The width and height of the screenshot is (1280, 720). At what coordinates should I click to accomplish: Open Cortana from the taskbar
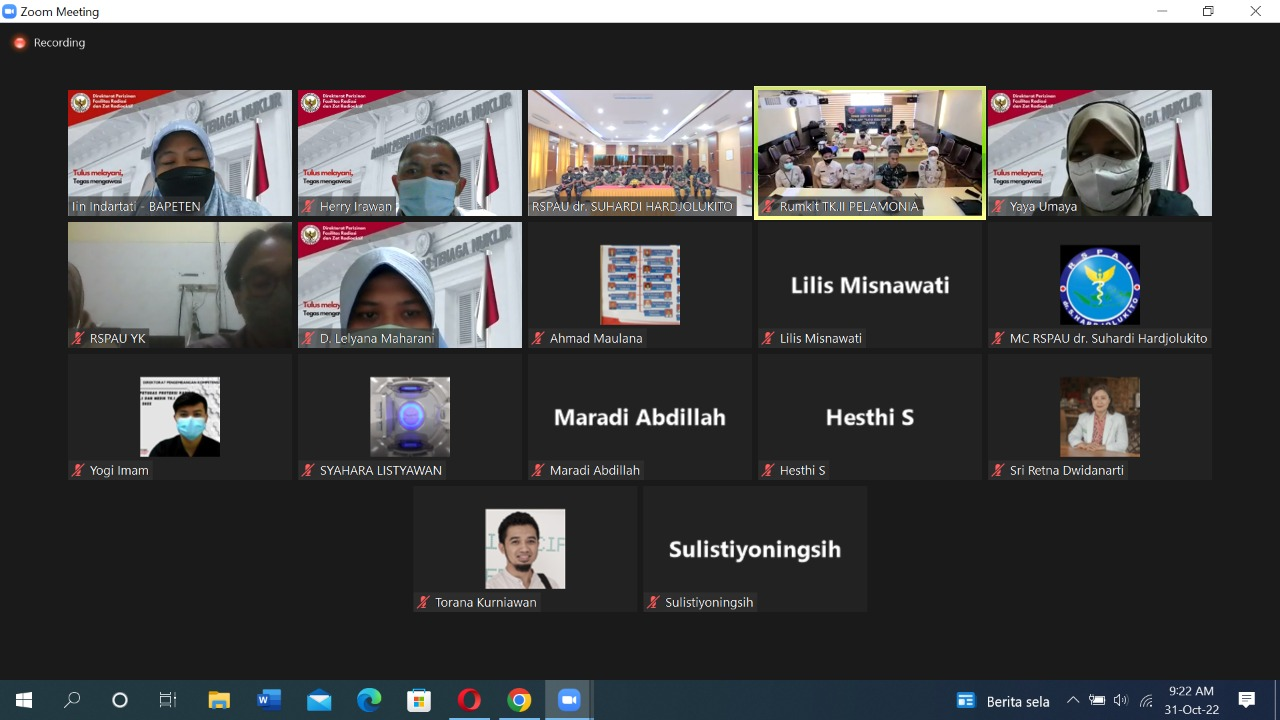point(120,700)
